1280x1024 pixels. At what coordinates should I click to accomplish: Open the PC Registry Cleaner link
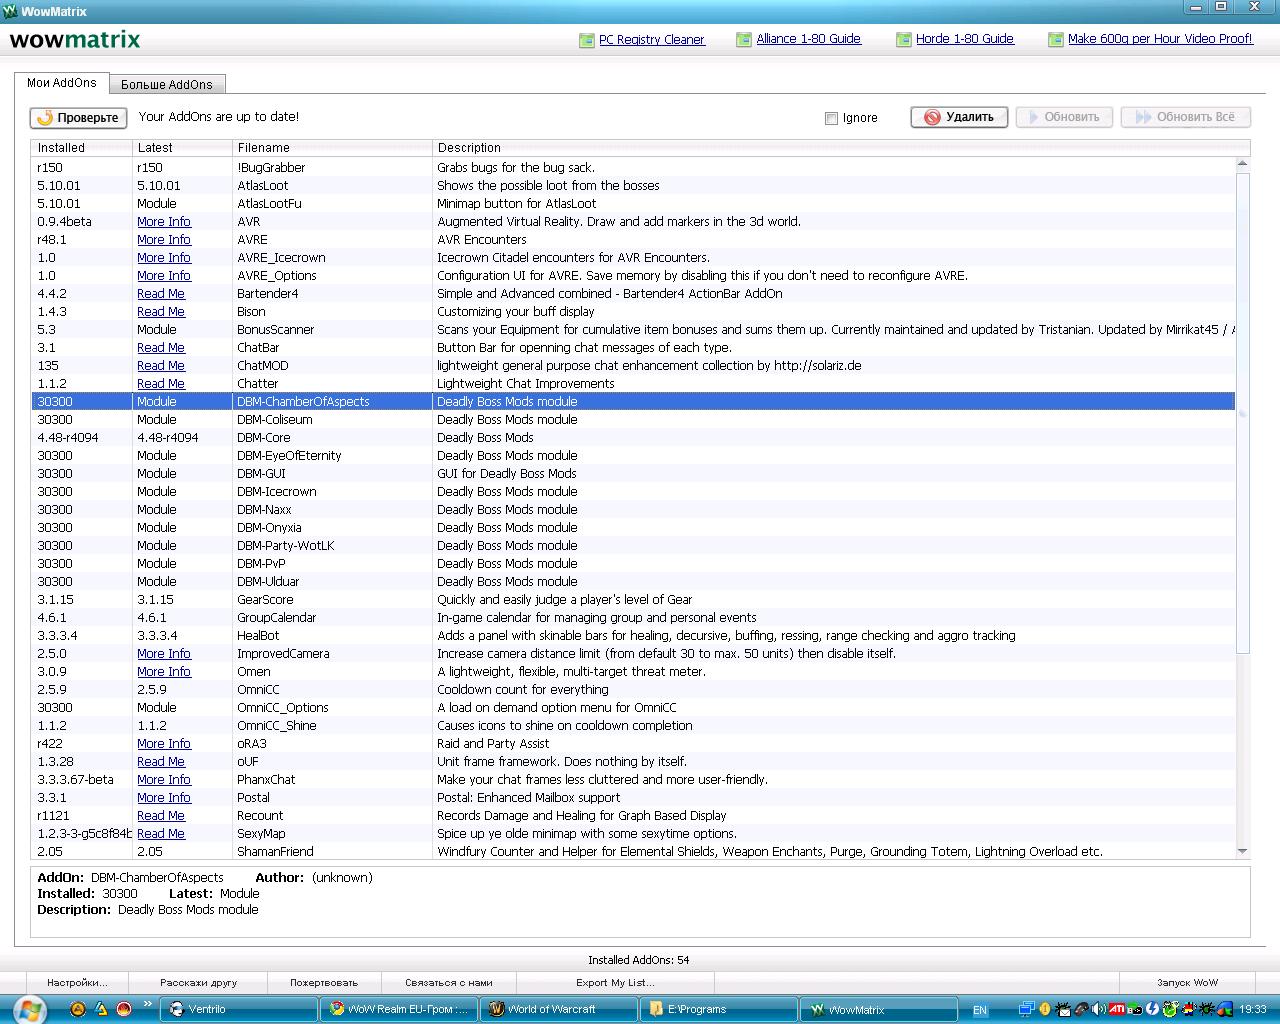(x=652, y=40)
